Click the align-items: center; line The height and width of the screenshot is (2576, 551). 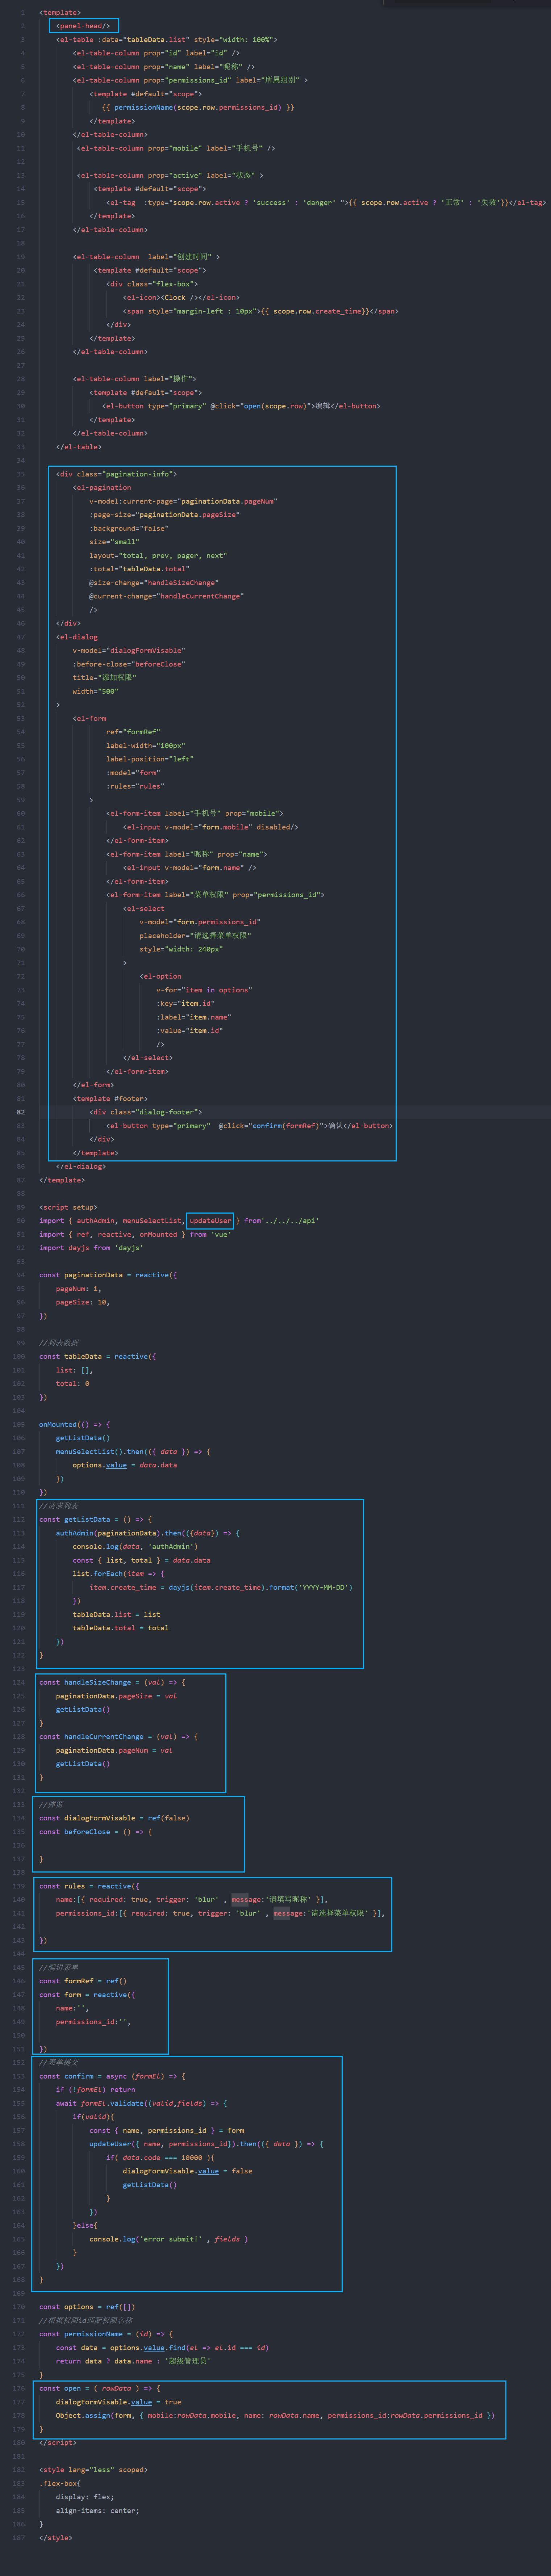tap(97, 2511)
